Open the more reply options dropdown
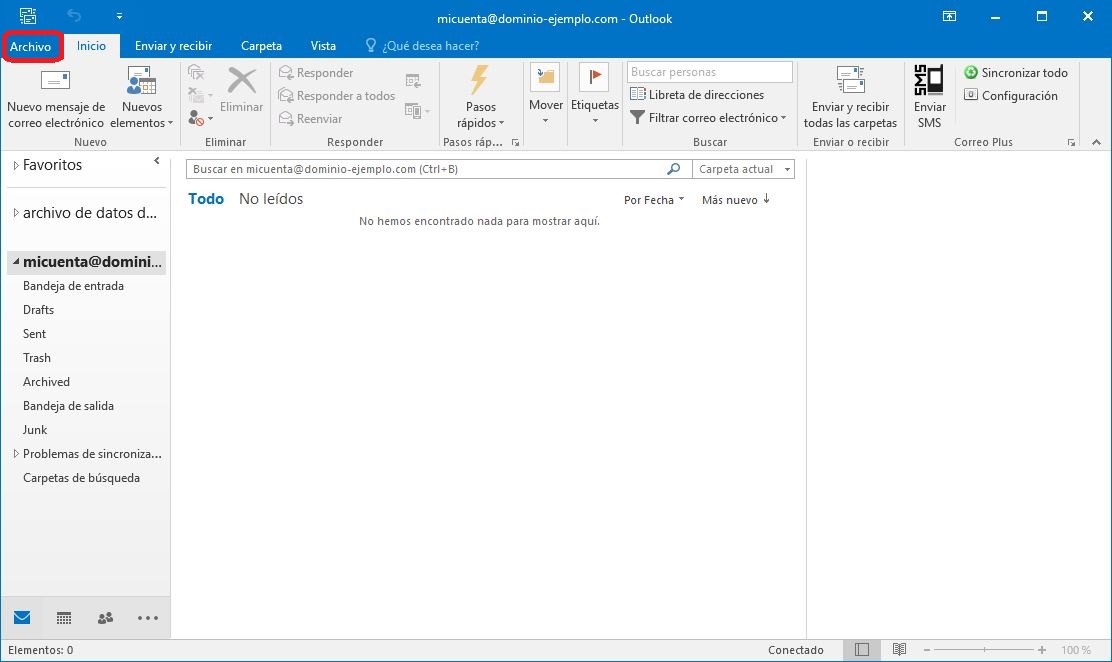Image resolution: width=1112 pixels, height=662 pixels. pyautogui.click(x=417, y=110)
